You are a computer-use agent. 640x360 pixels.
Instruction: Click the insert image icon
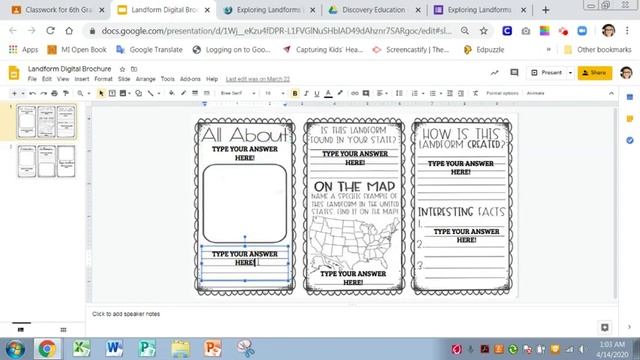pos(122,93)
